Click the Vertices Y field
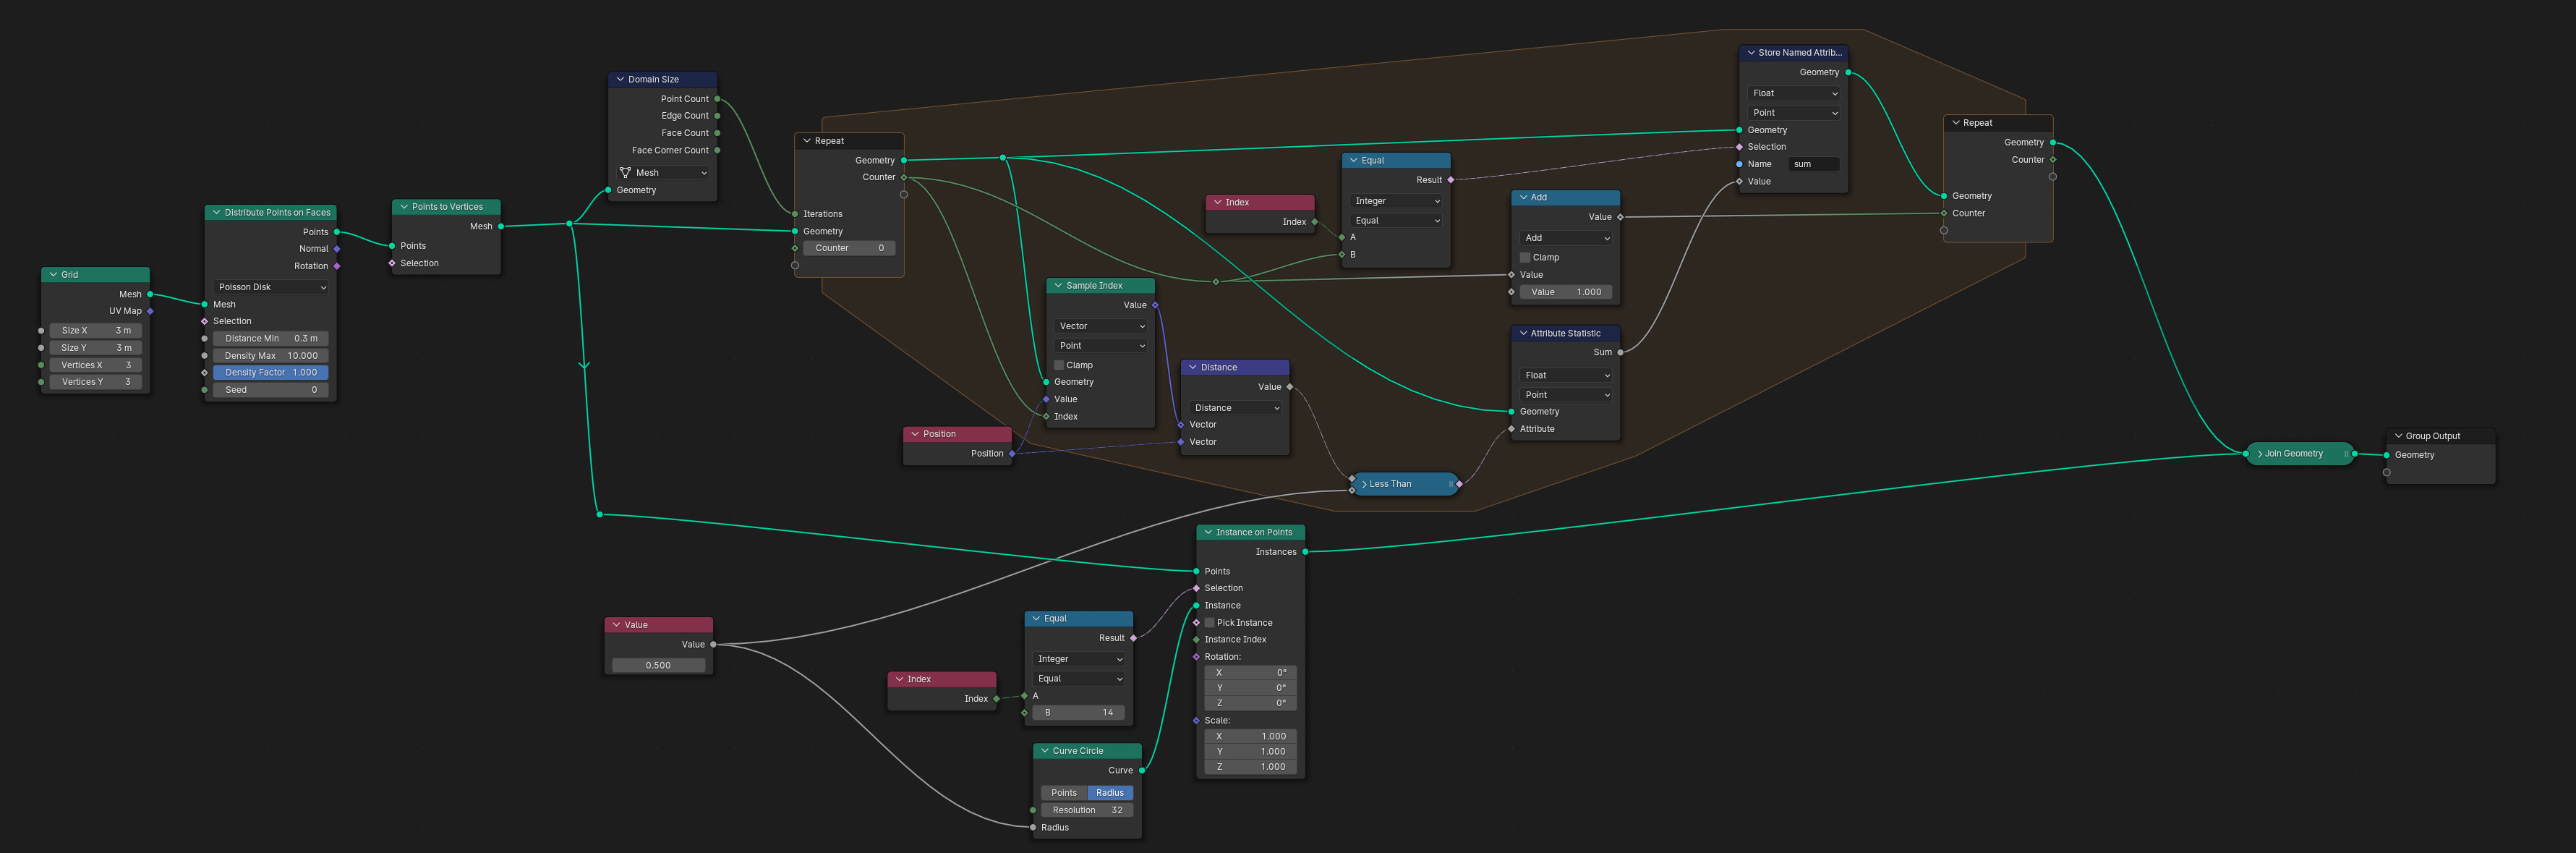2576x853 pixels. point(96,382)
